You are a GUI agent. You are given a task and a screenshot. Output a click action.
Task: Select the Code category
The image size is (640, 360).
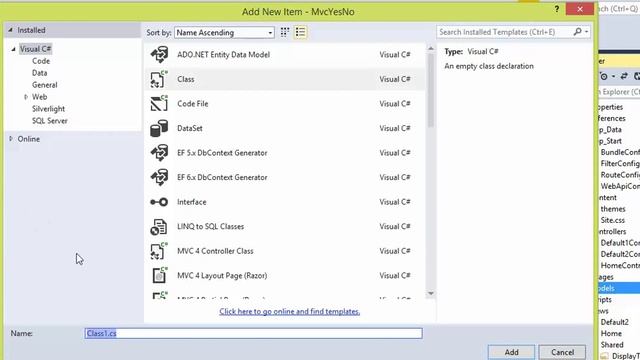[x=41, y=61]
